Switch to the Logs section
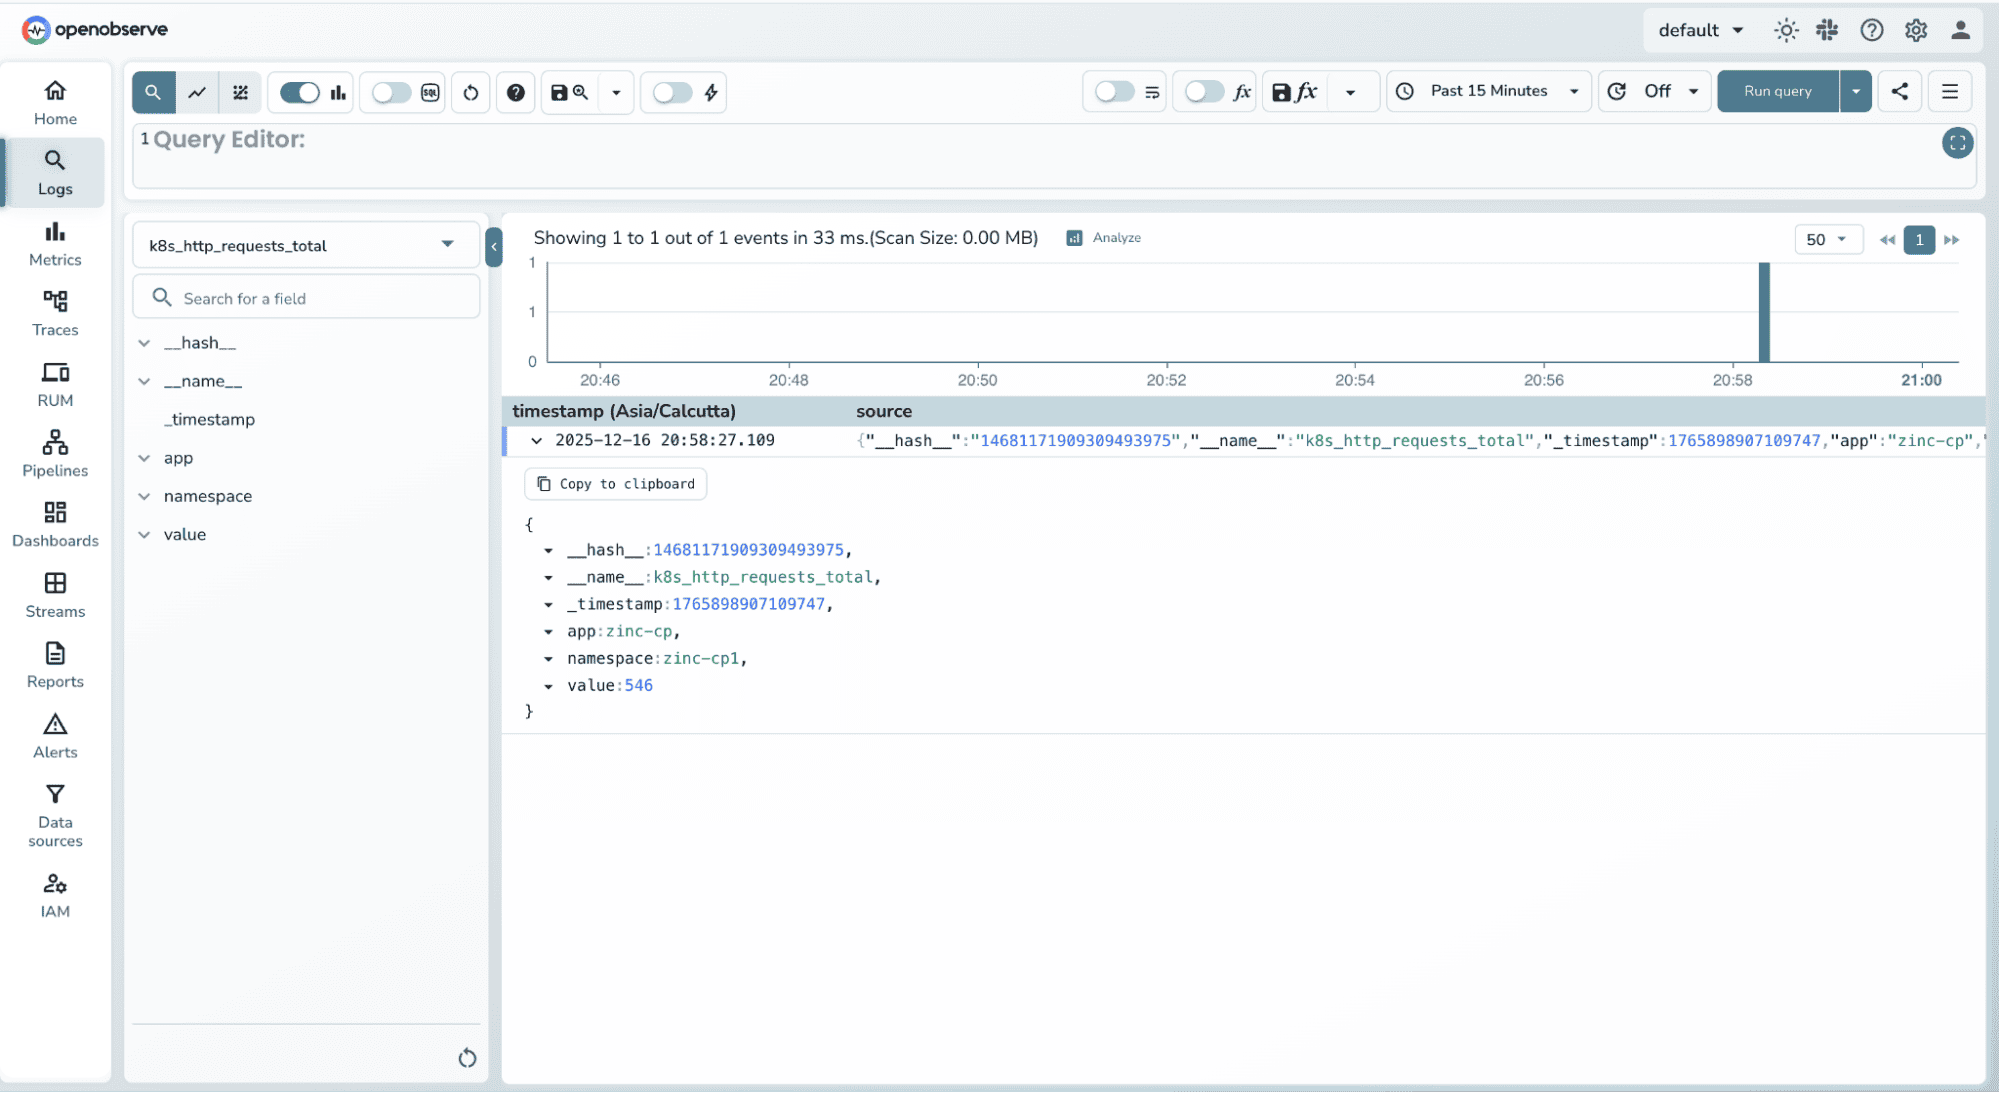The height and width of the screenshot is (1093, 1999). 55,171
